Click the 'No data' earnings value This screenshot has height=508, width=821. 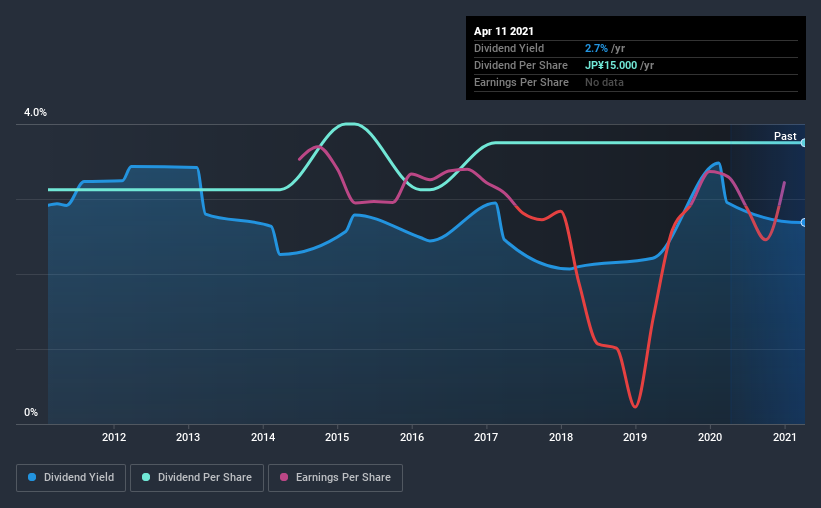pyautogui.click(x=604, y=82)
